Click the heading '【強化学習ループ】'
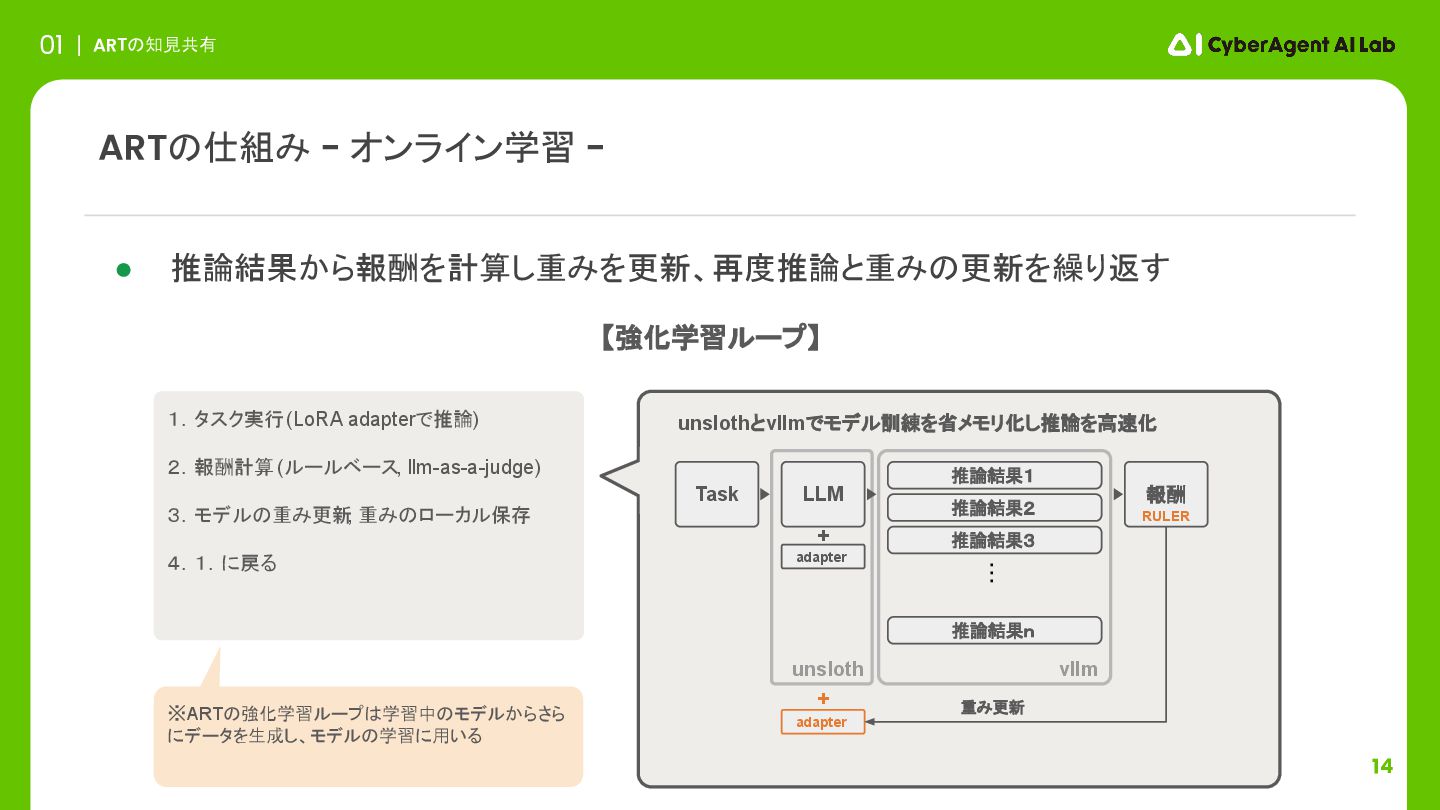 click(x=711, y=338)
